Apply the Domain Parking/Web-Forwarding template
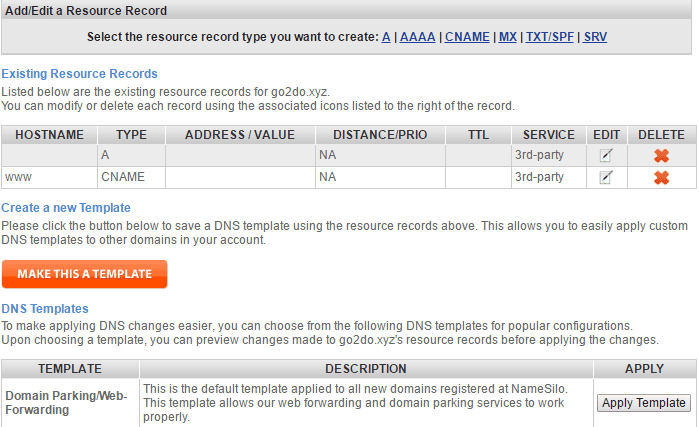This screenshot has width=699, height=427. (x=644, y=403)
